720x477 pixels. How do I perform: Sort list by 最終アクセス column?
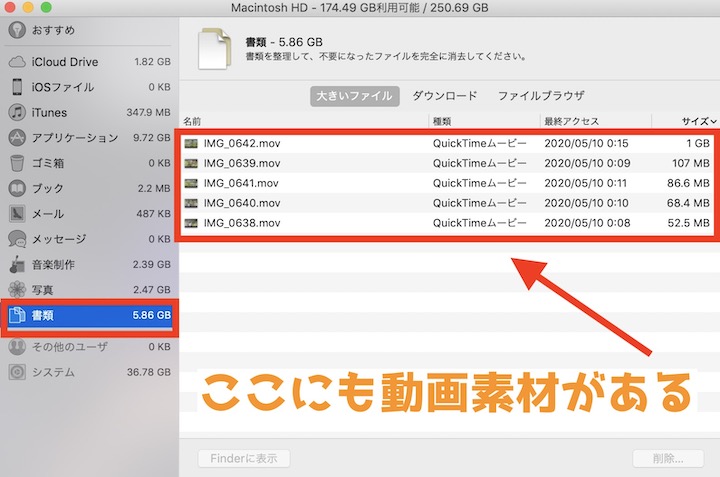(x=570, y=120)
